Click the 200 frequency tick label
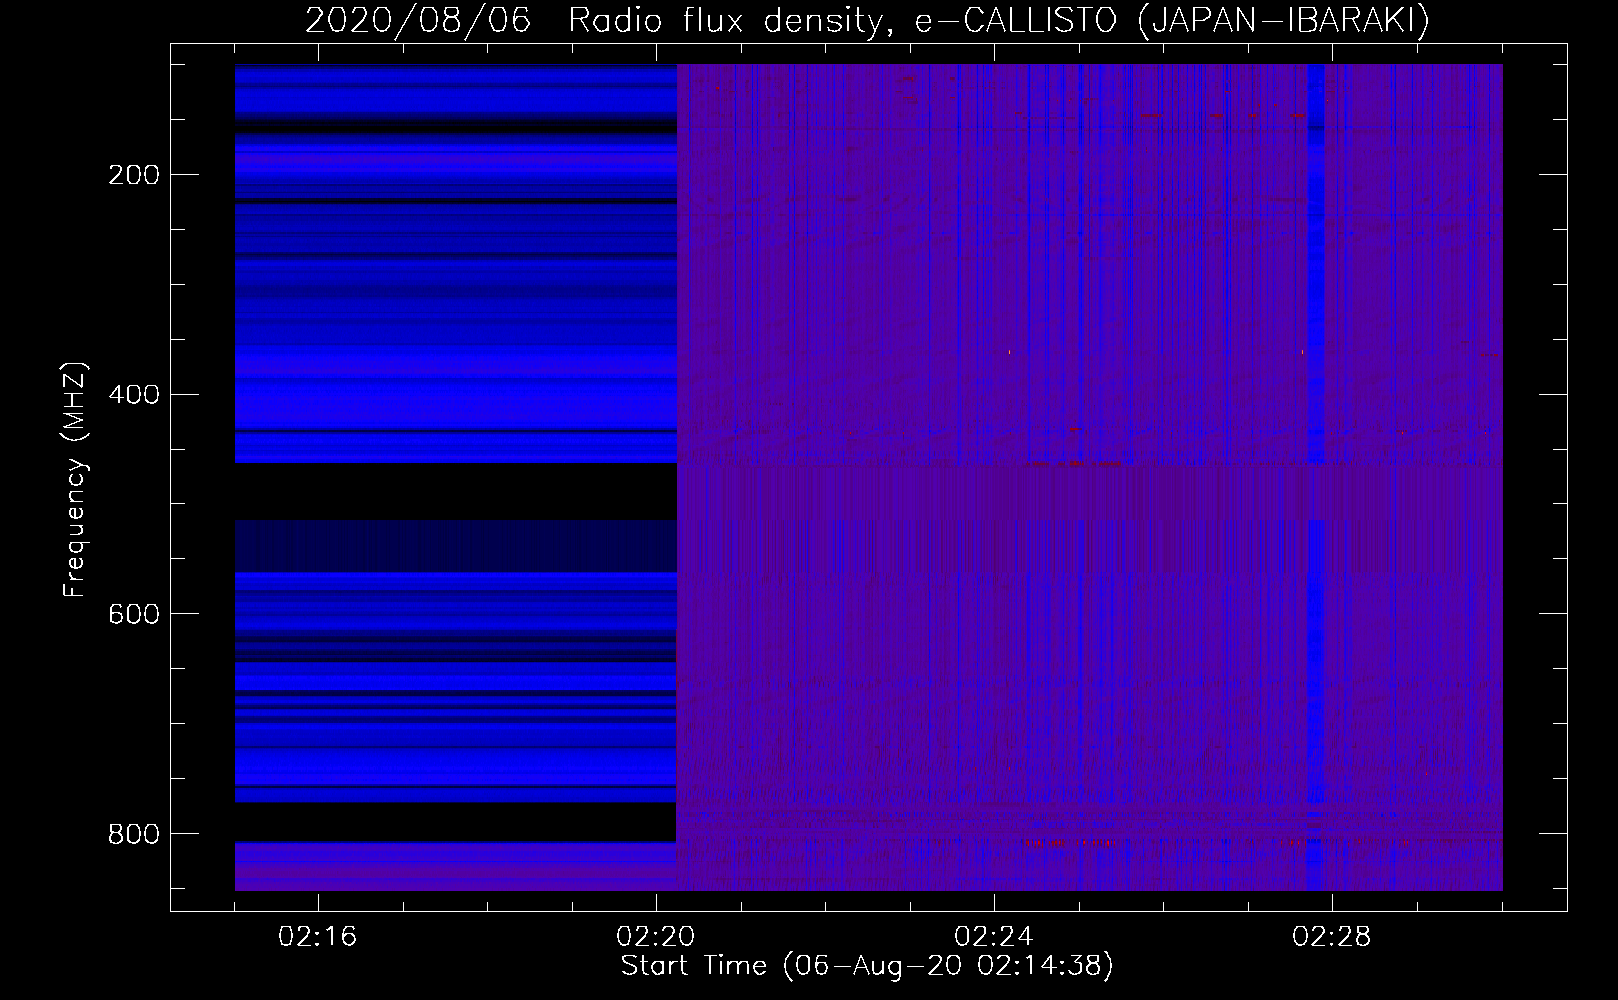This screenshot has height=1000, width=1618. tap(133, 175)
